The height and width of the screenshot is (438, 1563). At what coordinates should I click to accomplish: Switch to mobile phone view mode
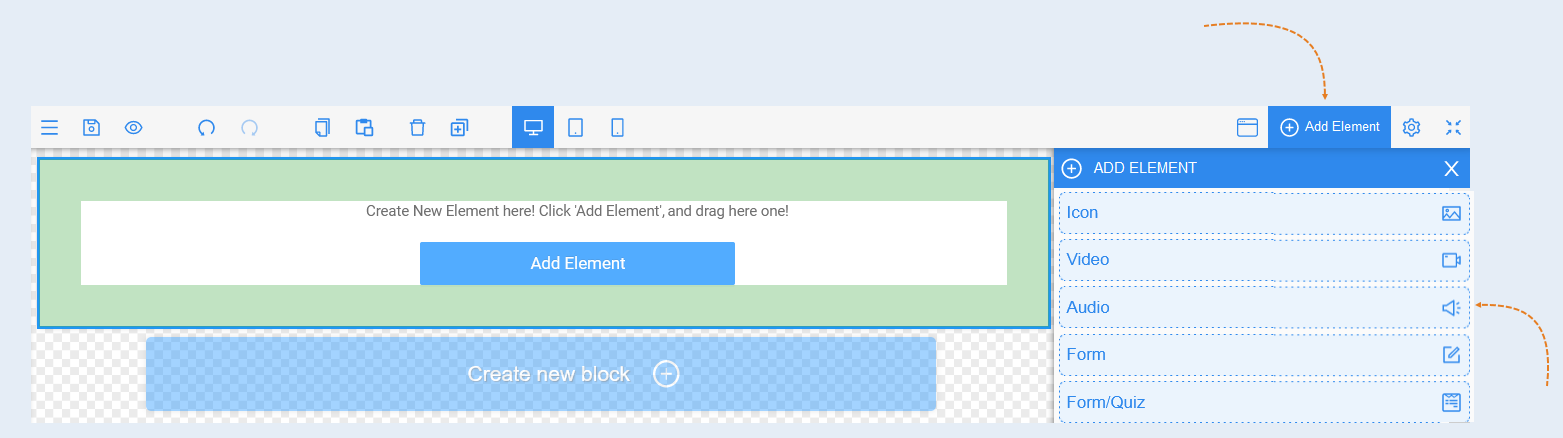coord(618,127)
